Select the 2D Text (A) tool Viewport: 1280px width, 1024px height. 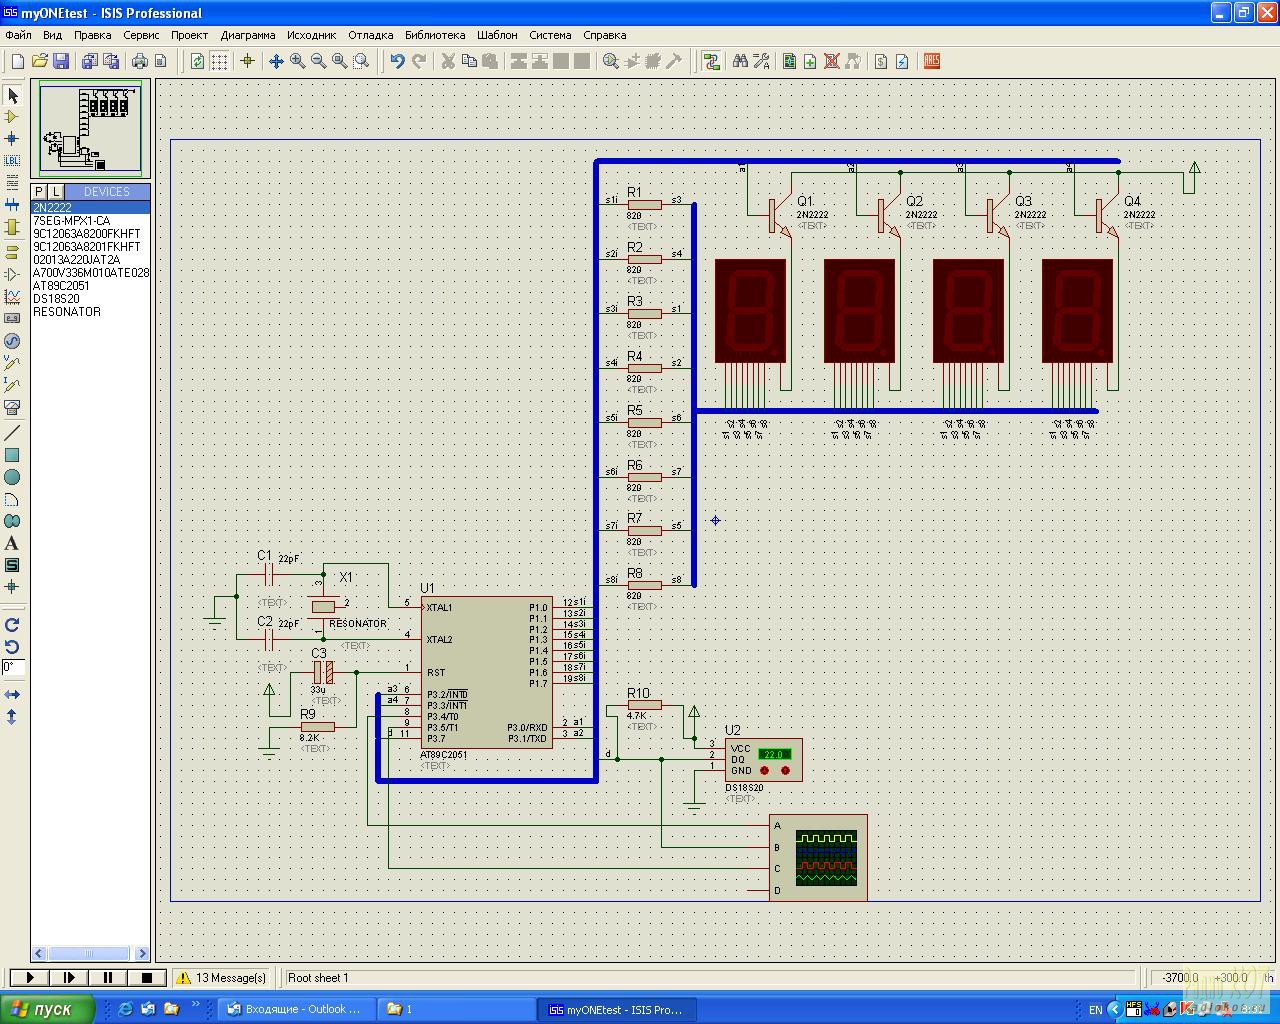pos(12,543)
